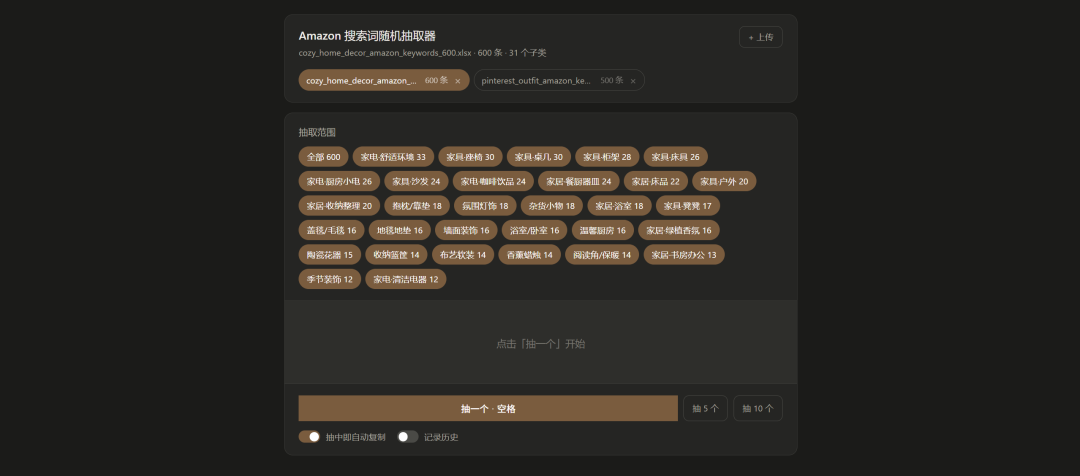Viewport: 1080px width, 476px height.
Task: Click the 抽取范围 section label
Action: (318, 132)
